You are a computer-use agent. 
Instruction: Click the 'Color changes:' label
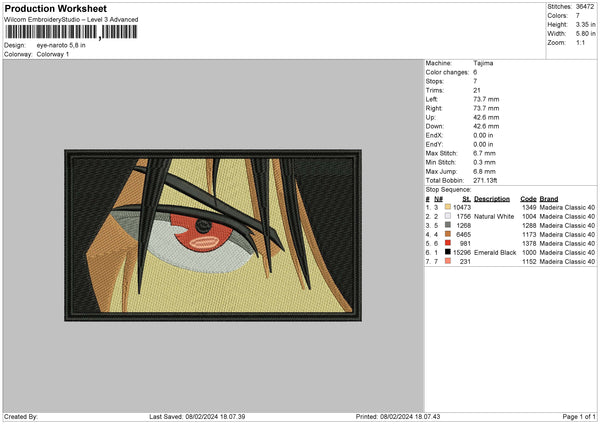pyautogui.click(x=447, y=72)
